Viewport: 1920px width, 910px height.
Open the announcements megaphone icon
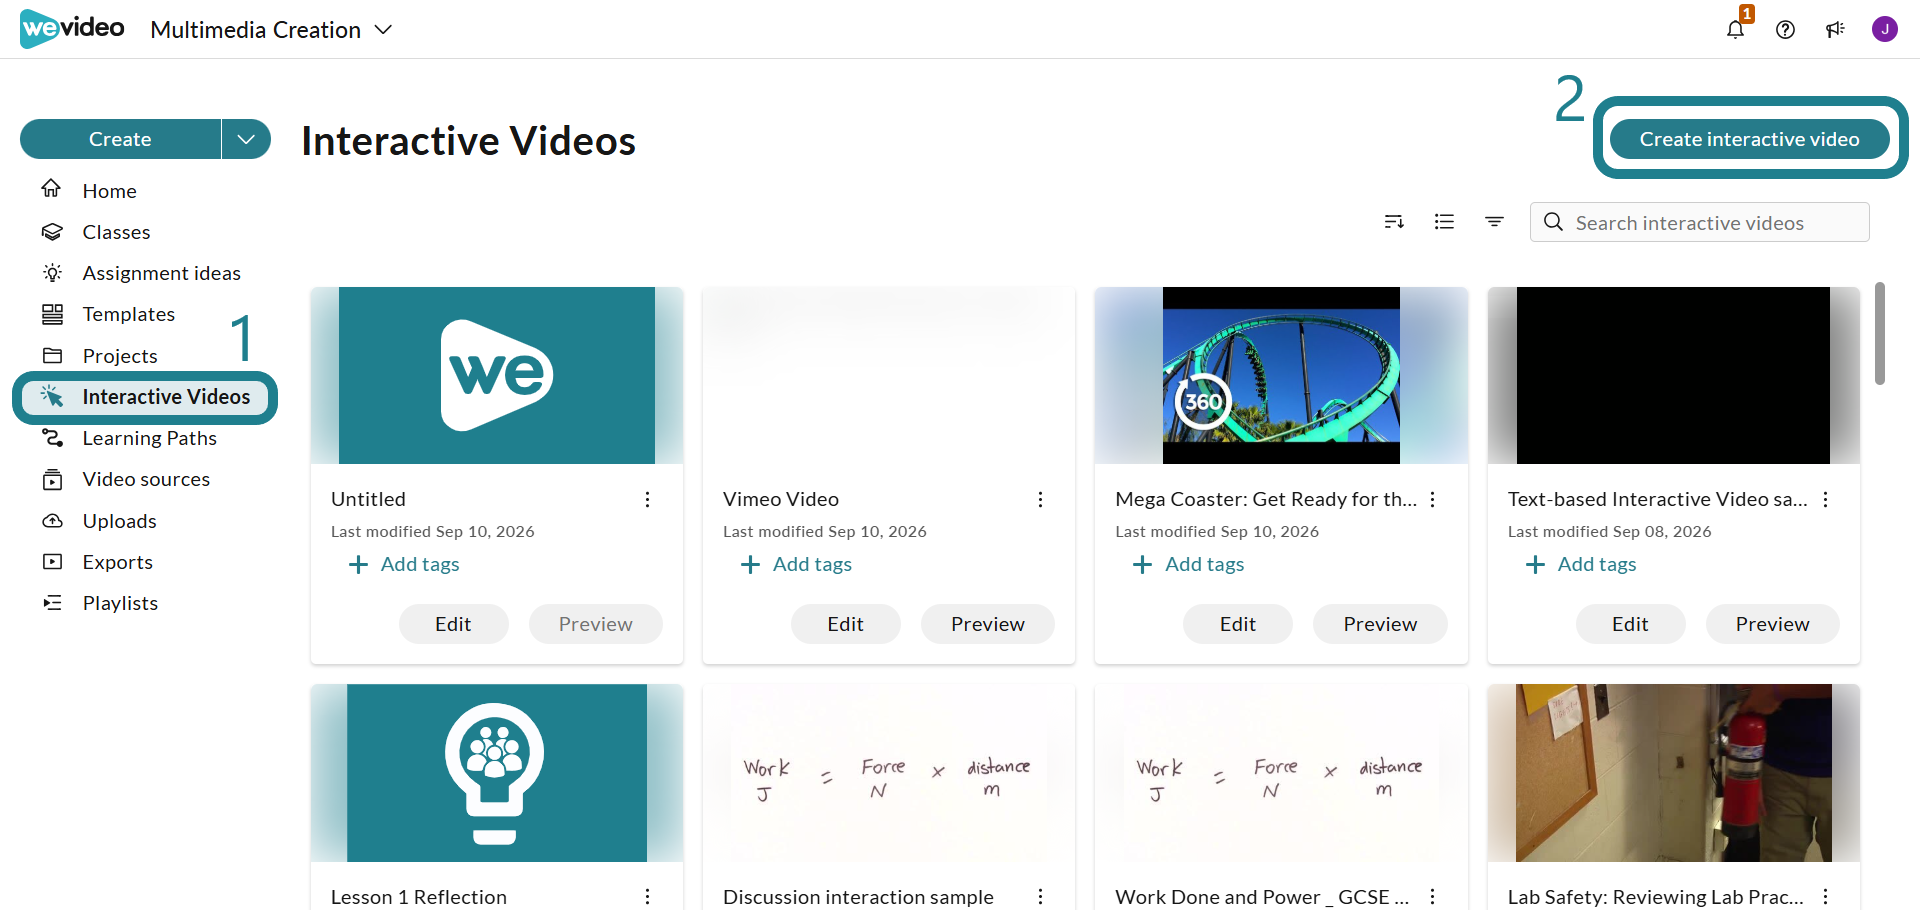(1835, 30)
